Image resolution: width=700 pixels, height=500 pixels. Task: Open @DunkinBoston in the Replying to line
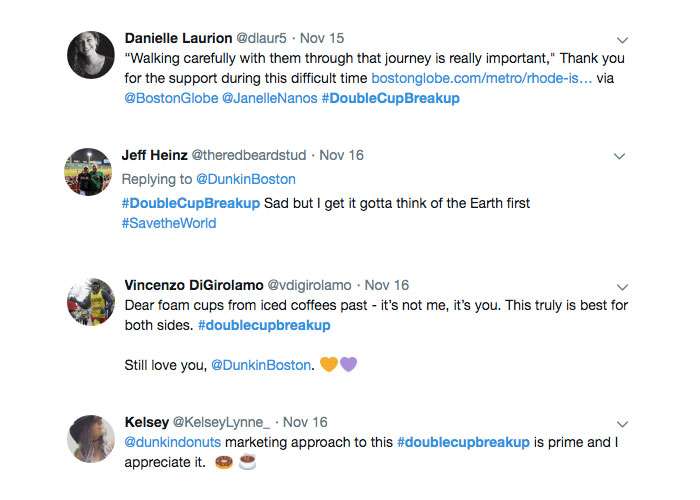tap(245, 180)
